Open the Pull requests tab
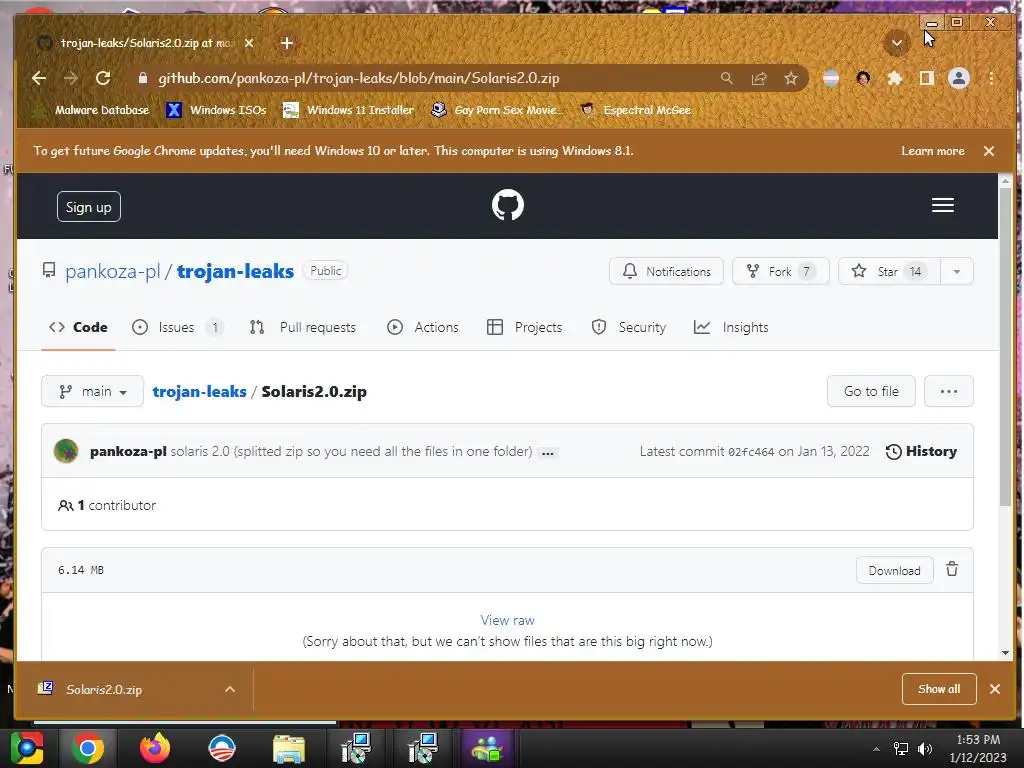1024x768 pixels. (302, 327)
